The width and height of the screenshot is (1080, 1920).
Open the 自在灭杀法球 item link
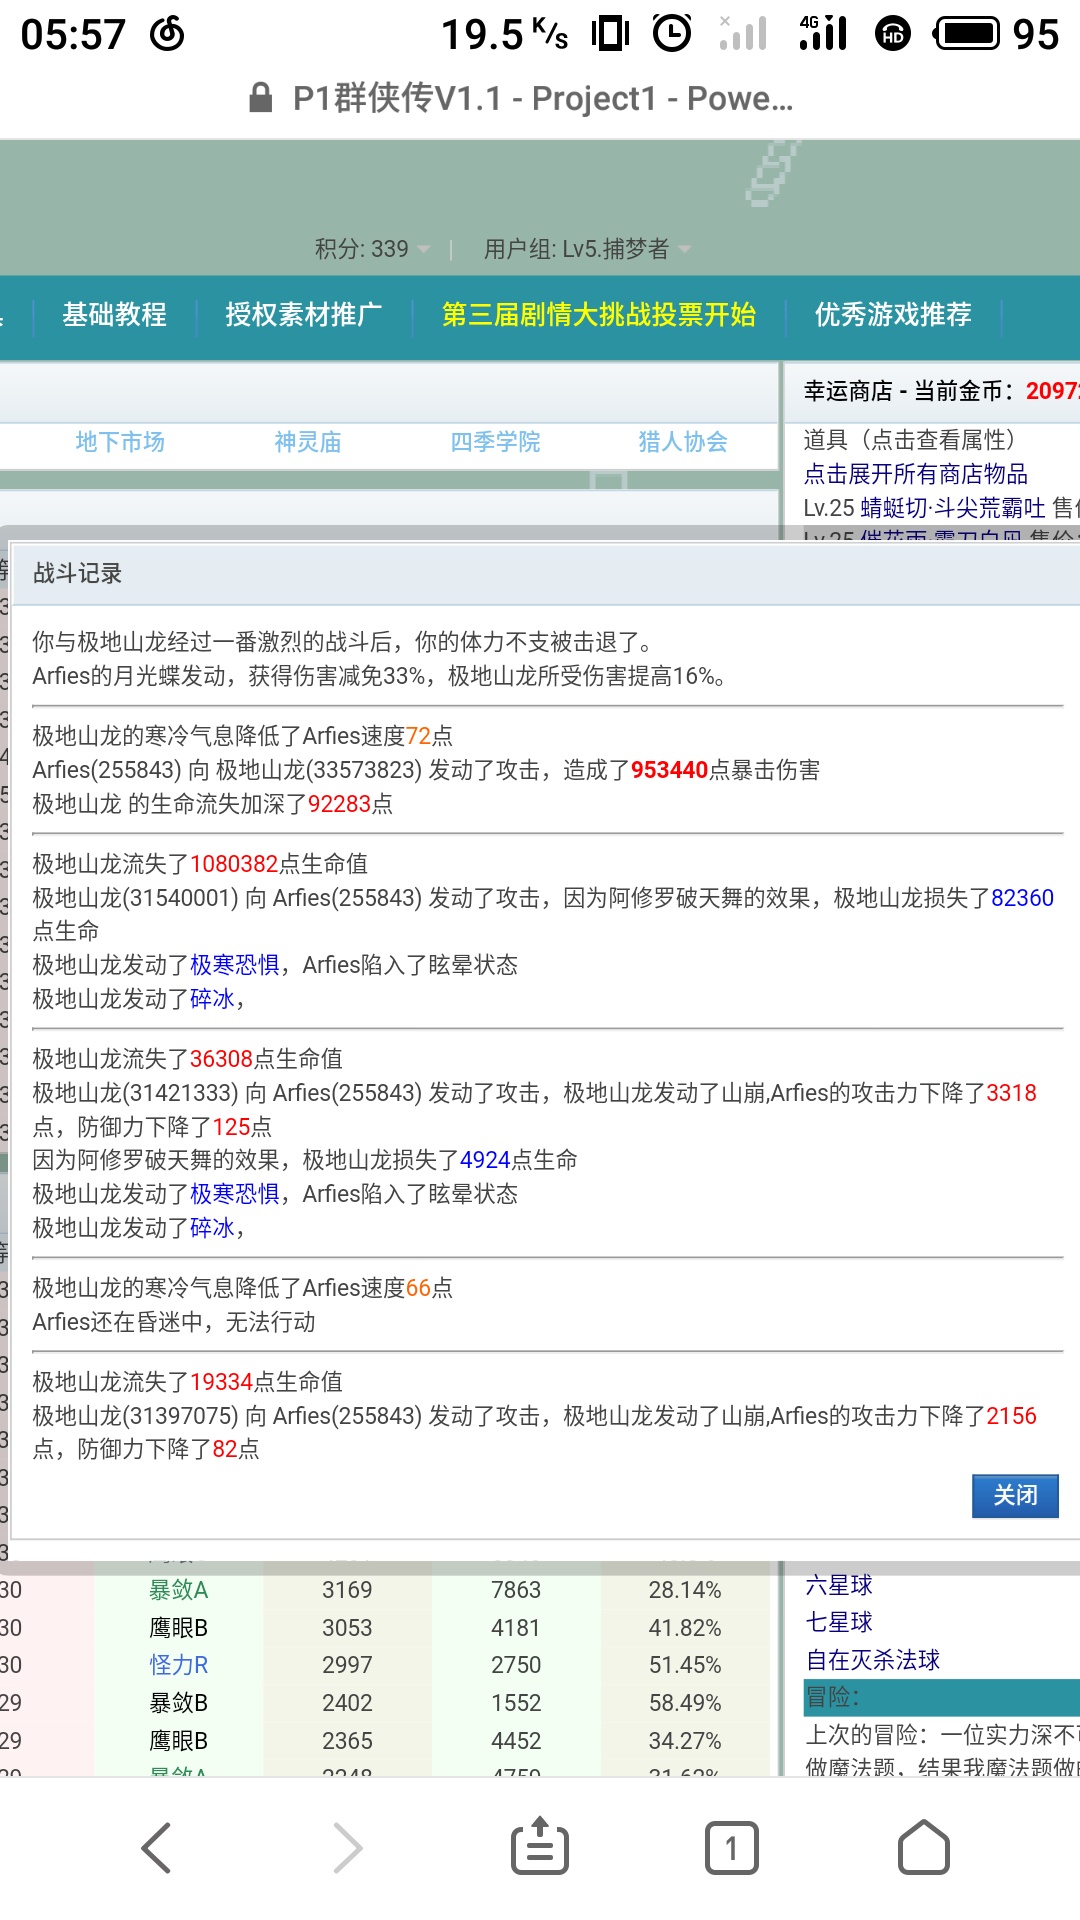click(873, 1660)
